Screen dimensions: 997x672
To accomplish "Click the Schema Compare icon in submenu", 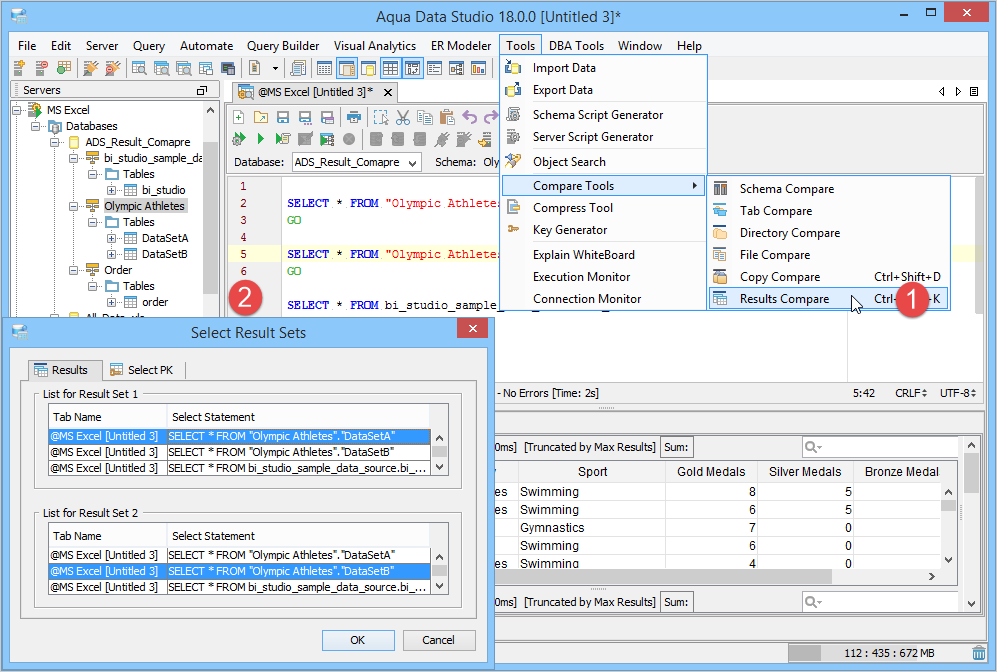I will tap(720, 189).
